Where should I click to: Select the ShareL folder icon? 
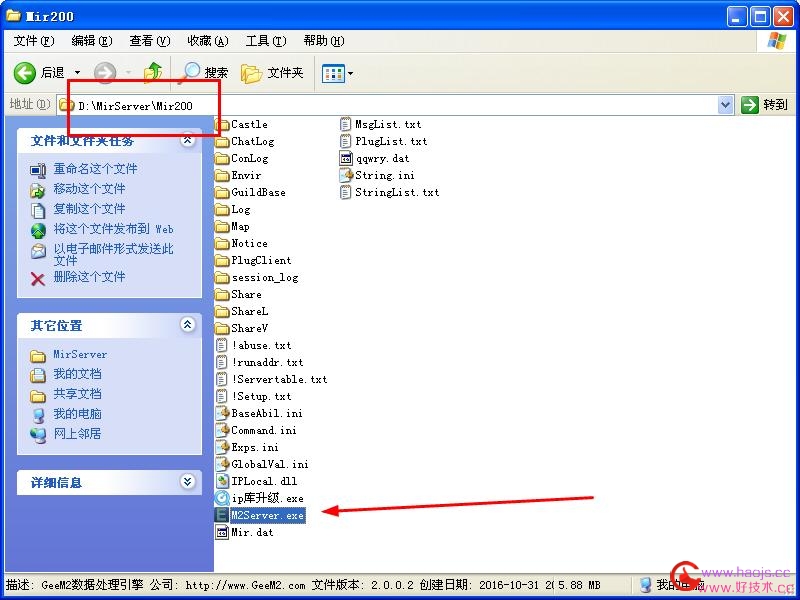tap(222, 312)
